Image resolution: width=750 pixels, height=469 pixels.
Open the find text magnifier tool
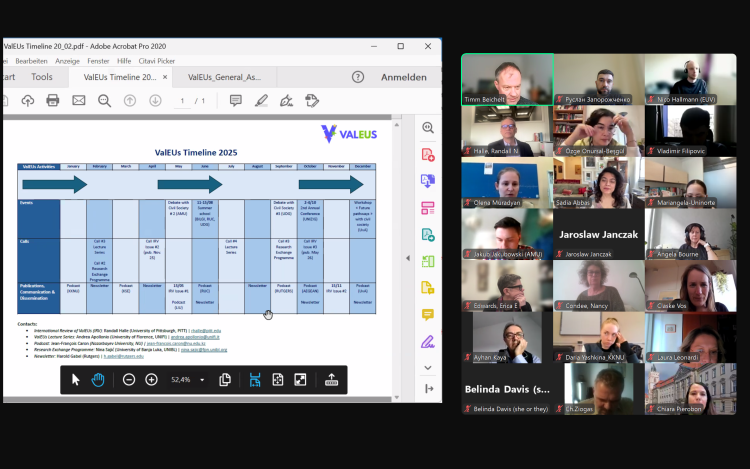[105, 101]
